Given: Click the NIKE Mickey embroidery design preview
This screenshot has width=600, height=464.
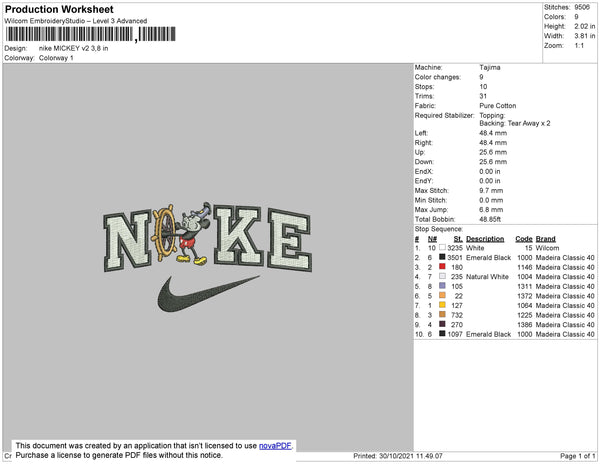Looking at the screenshot, I should [208, 257].
